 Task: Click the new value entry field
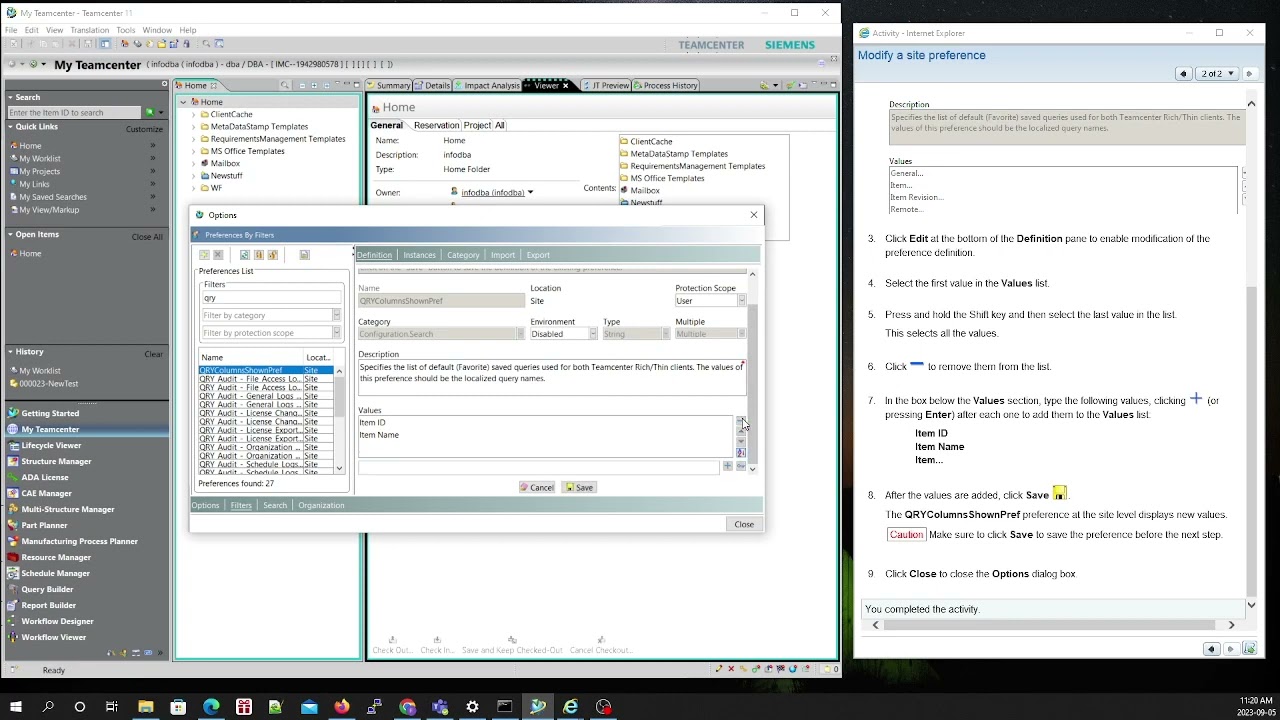click(x=539, y=467)
